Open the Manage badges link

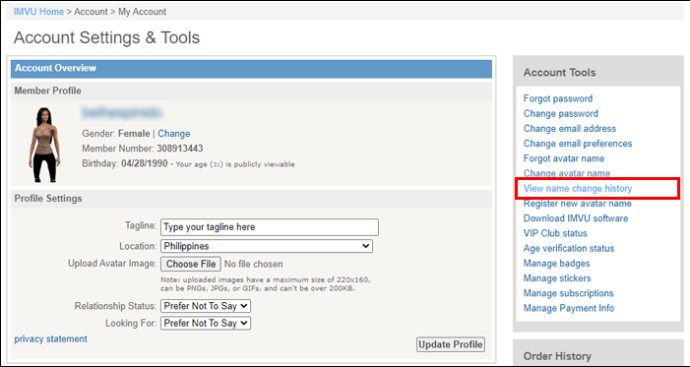pyautogui.click(x=556, y=263)
